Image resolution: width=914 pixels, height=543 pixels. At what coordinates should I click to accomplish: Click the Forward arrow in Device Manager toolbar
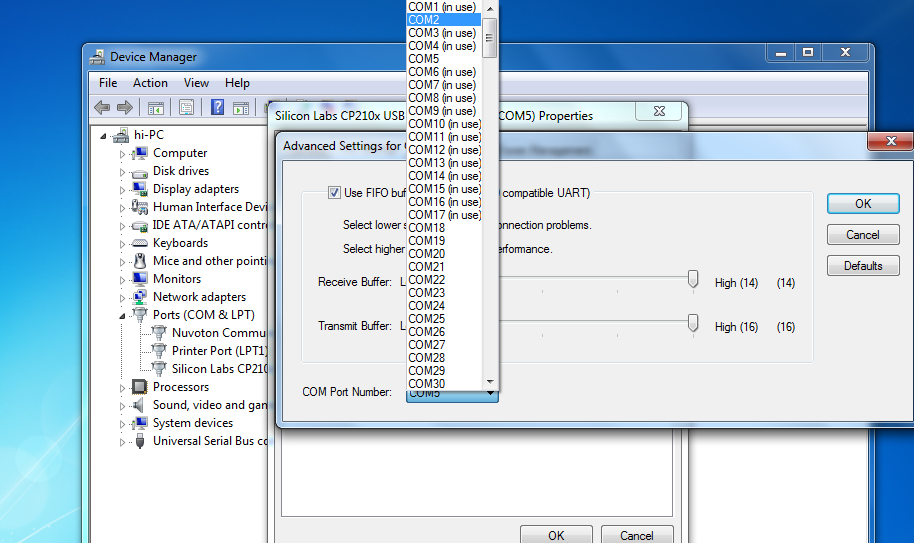(125, 107)
